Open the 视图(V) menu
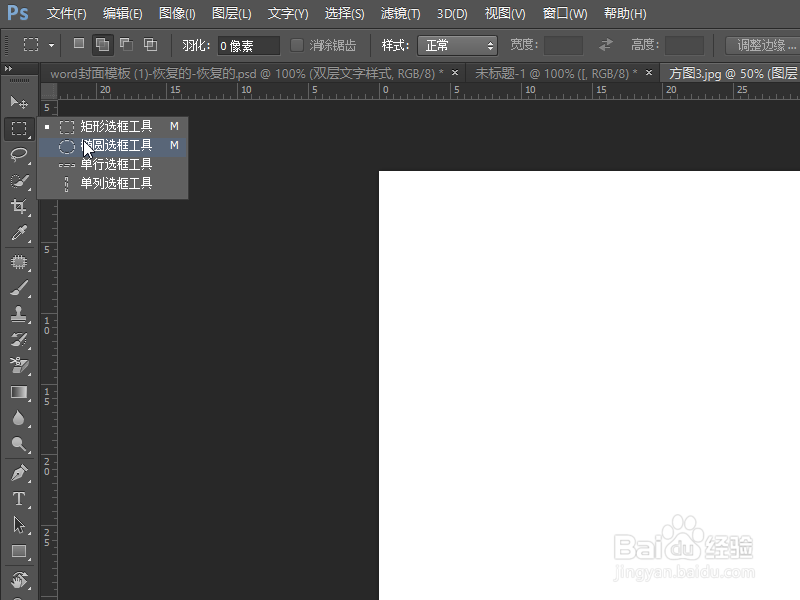Screen dimensions: 800x600 point(505,14)
